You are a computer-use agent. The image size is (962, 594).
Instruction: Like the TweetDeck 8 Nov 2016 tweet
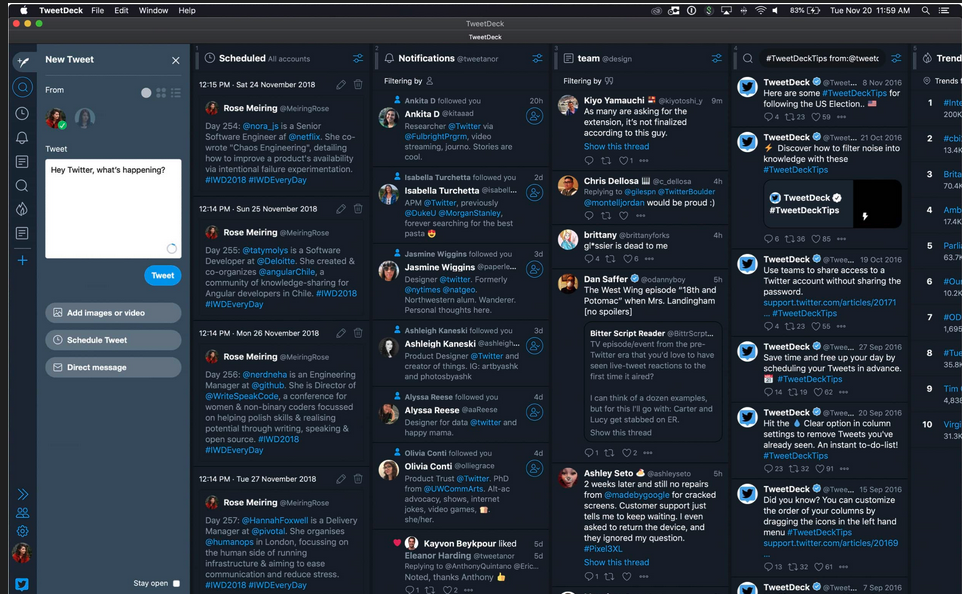tap(816, 117)
